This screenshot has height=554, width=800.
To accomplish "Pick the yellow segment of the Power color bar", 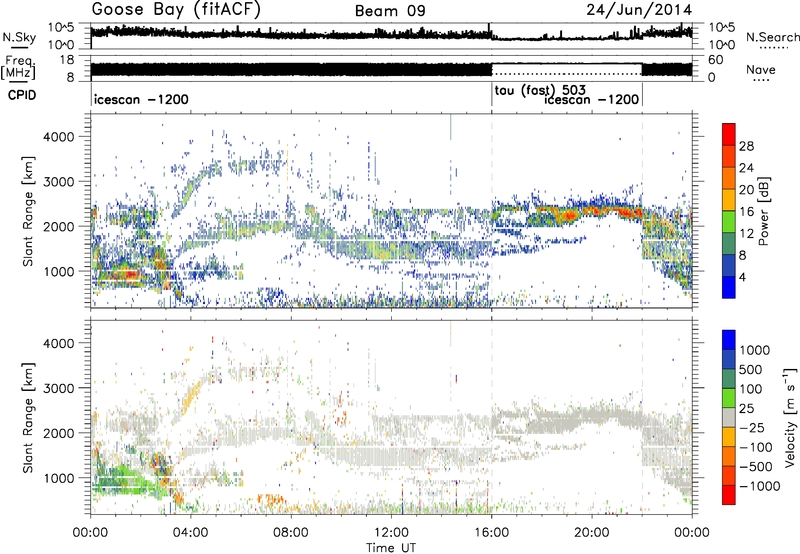I will point(729,200).
